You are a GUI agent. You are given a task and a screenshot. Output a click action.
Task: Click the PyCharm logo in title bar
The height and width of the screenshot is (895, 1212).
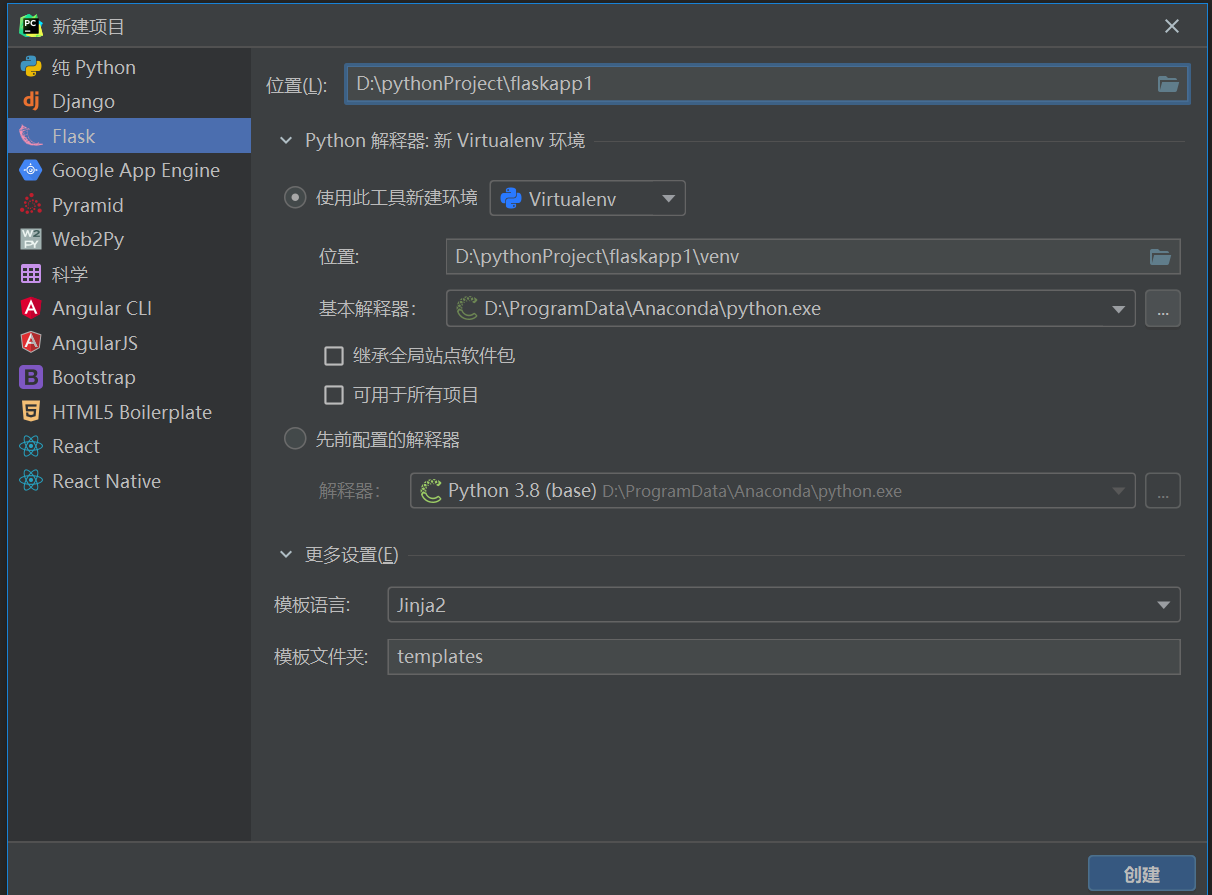tap(31, 26)
